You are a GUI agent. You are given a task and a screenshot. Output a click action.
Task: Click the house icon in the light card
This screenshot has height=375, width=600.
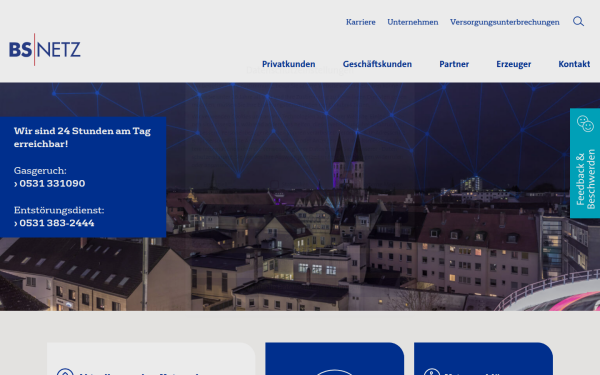[65, 372]
